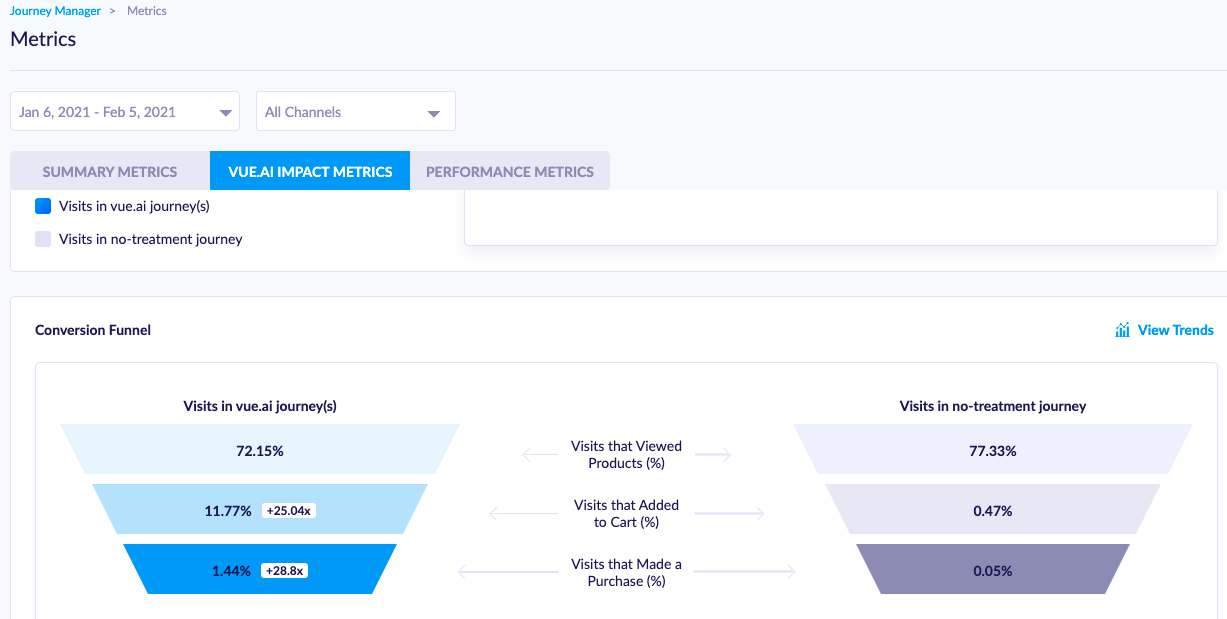
Task: Open the date range dropdown
Action: (x=125, y=111)
